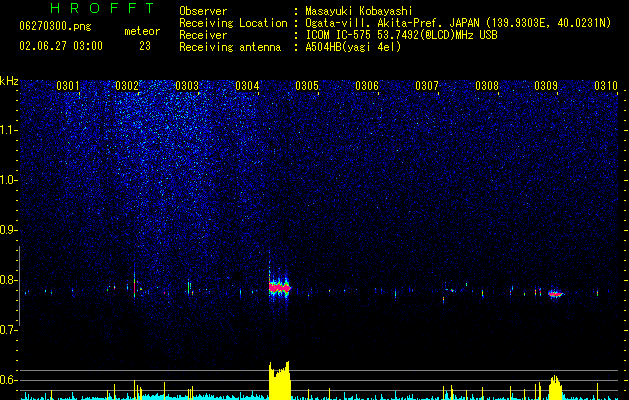Click the 0301 time marker

click(x=67, y=86)
